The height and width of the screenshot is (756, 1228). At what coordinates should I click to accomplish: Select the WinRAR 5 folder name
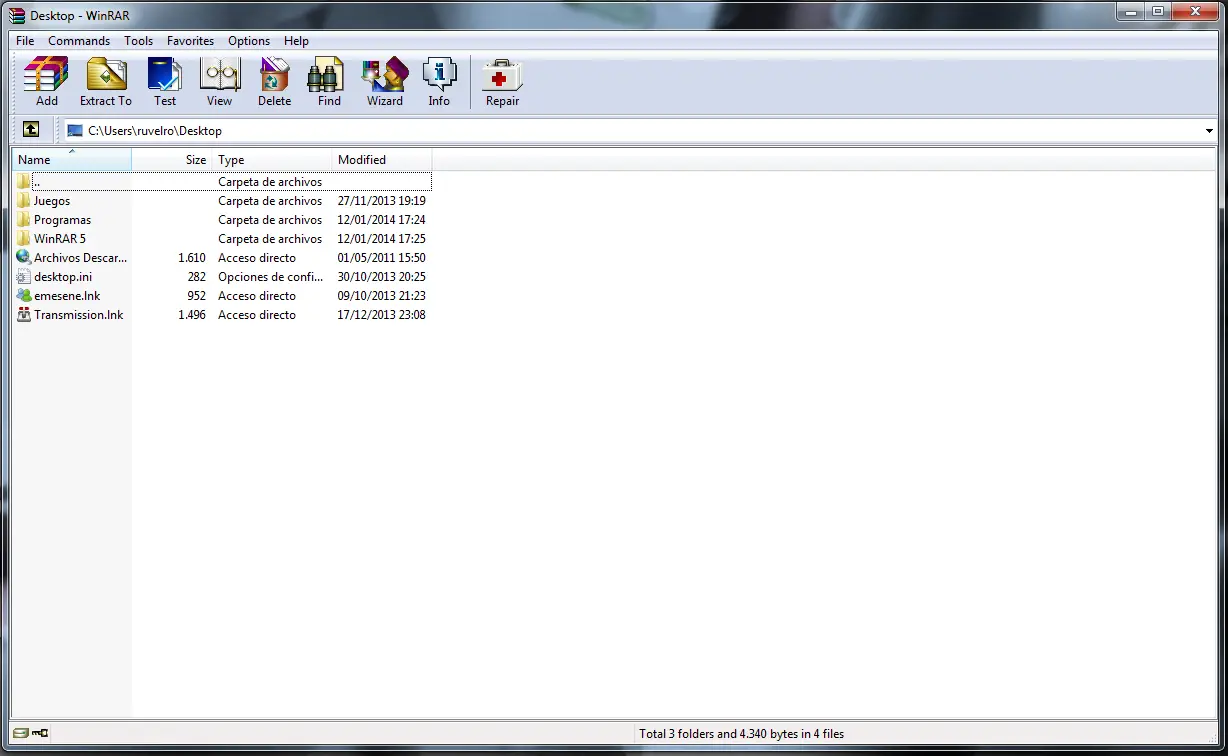(x=60, y=239)
